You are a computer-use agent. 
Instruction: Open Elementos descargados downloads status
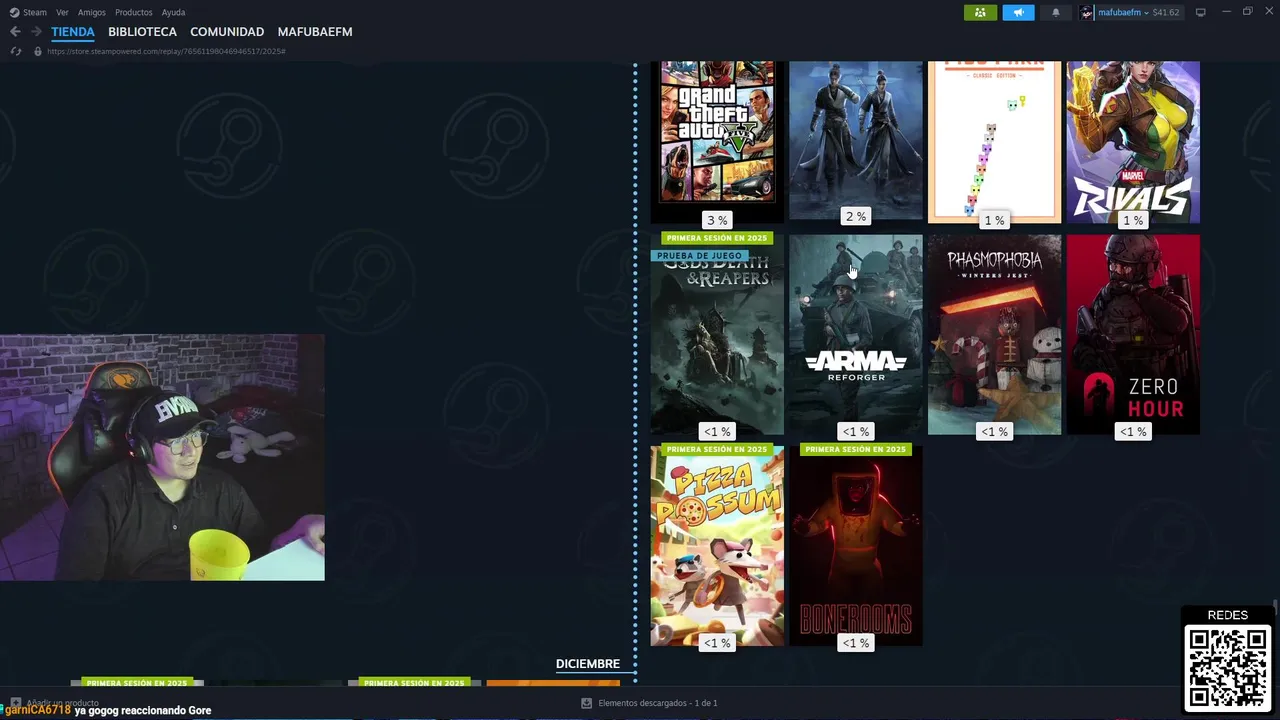point(658,703)
